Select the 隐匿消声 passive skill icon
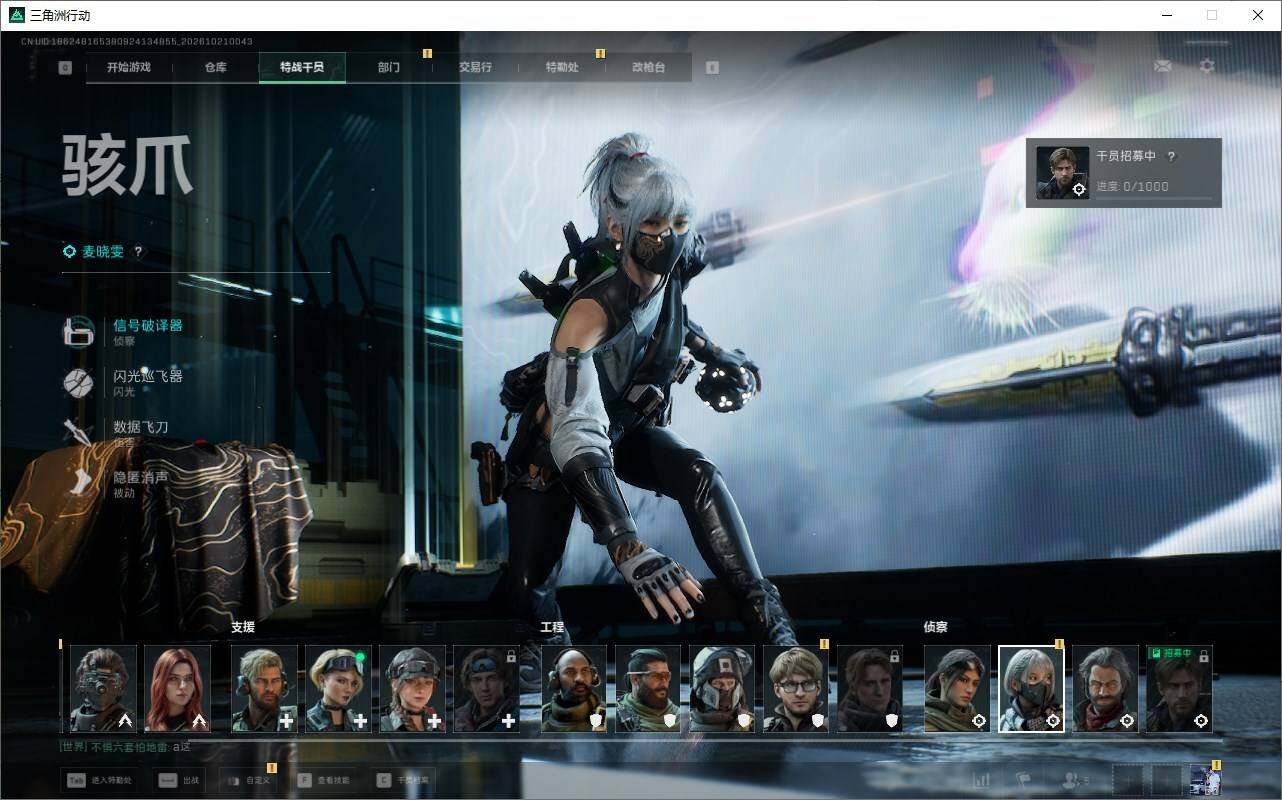 [x=79, y=483]
